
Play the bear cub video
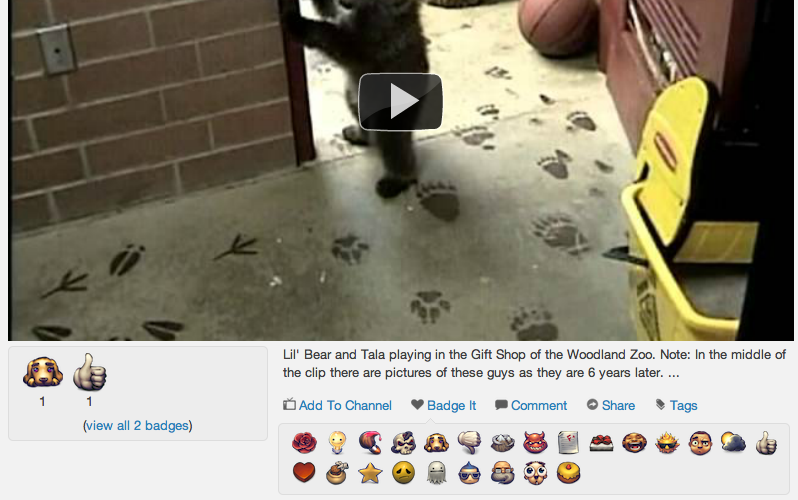tap(401, 102)
